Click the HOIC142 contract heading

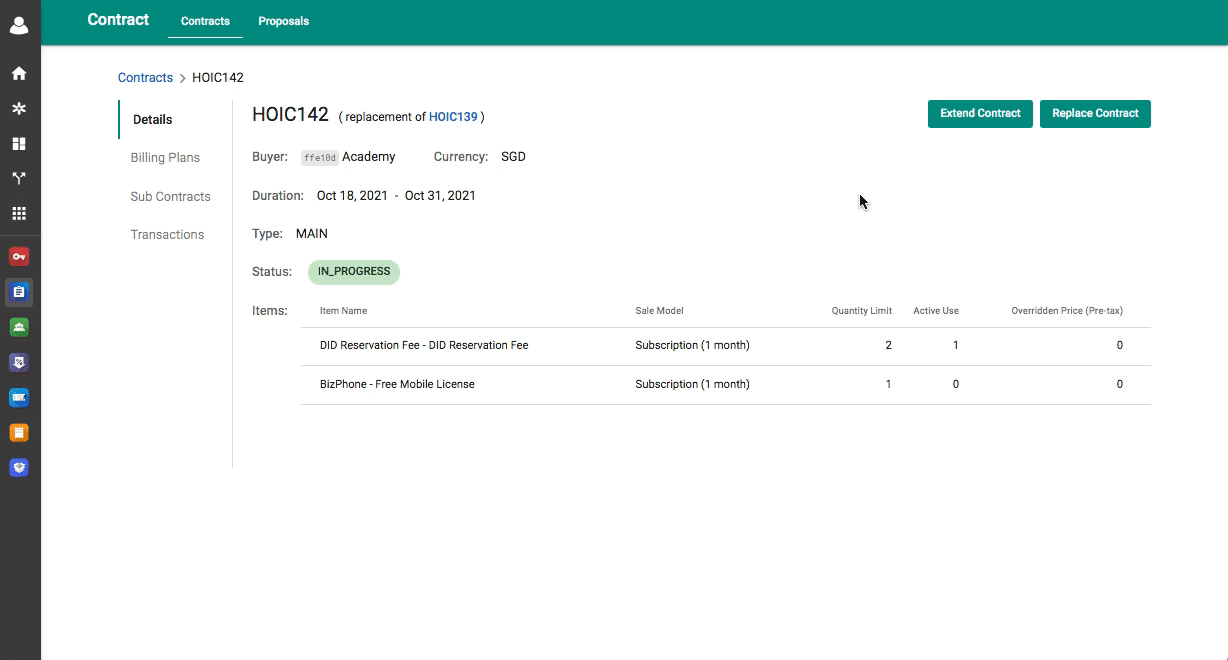(290, 114)
